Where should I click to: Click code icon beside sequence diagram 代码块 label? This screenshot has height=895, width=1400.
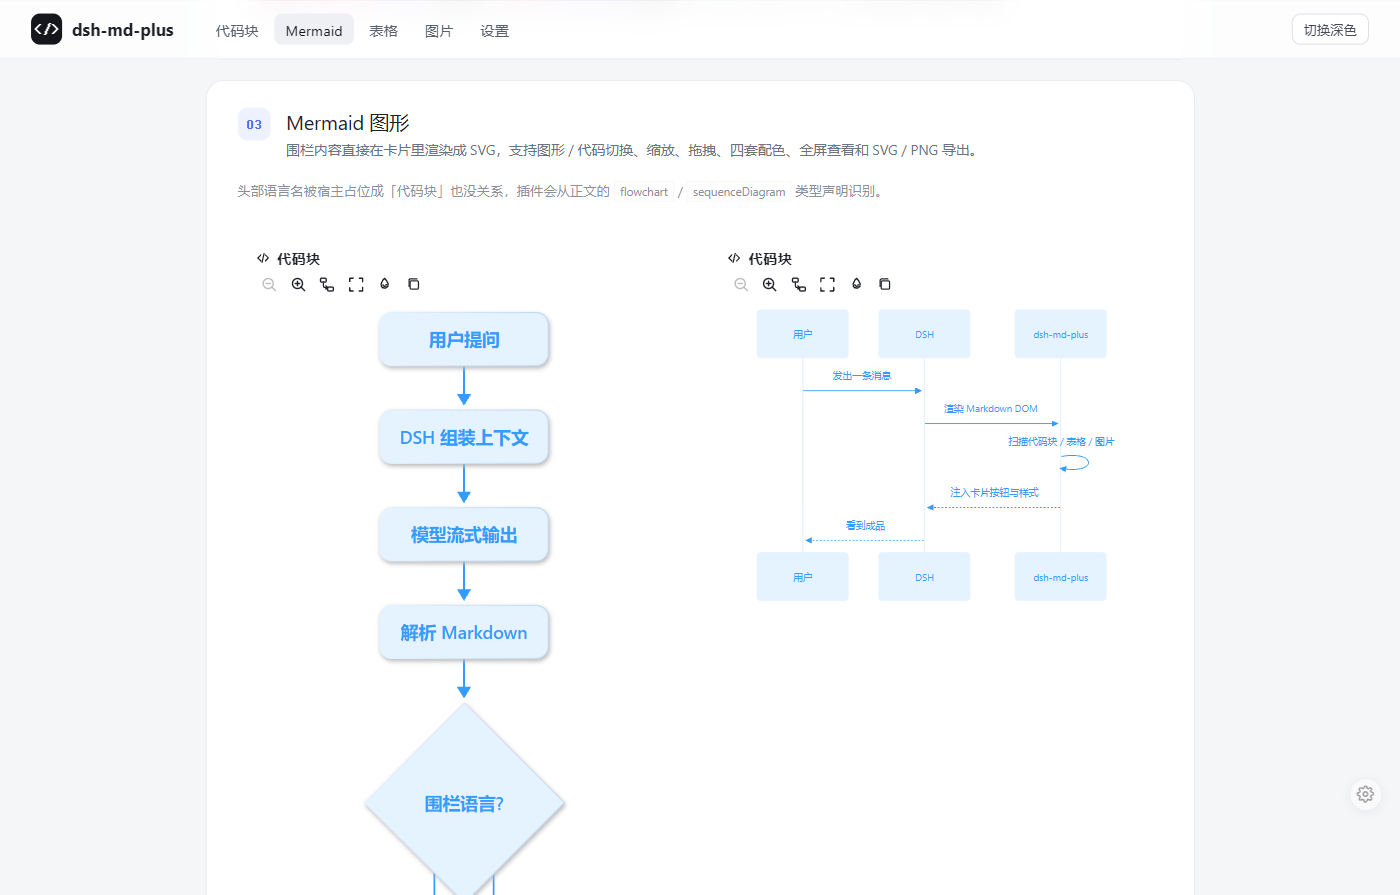pyautogui.click(x=734, y=258)
